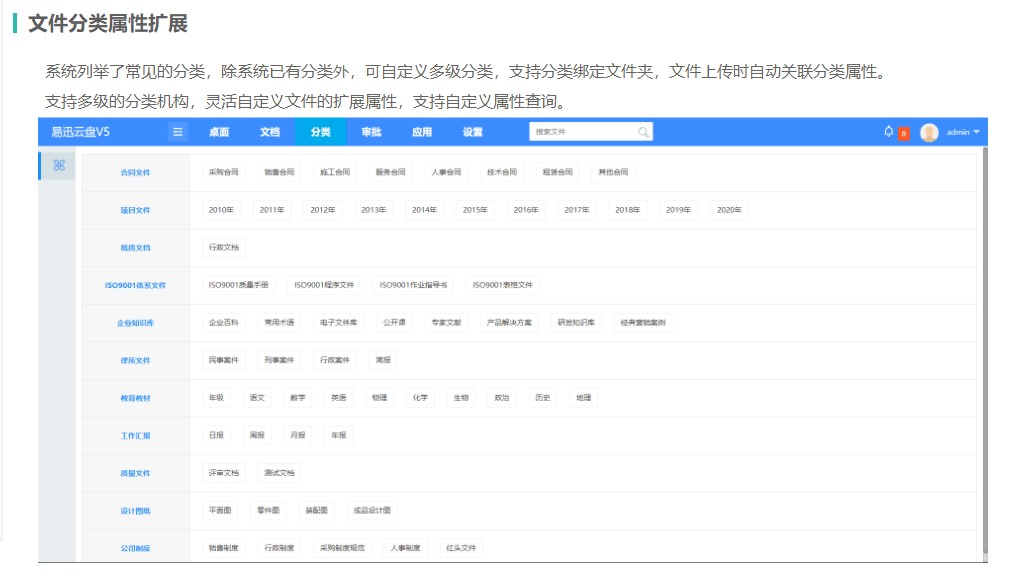
Task: Select the 民事案件 tag
Action: (x=223, y=360)
